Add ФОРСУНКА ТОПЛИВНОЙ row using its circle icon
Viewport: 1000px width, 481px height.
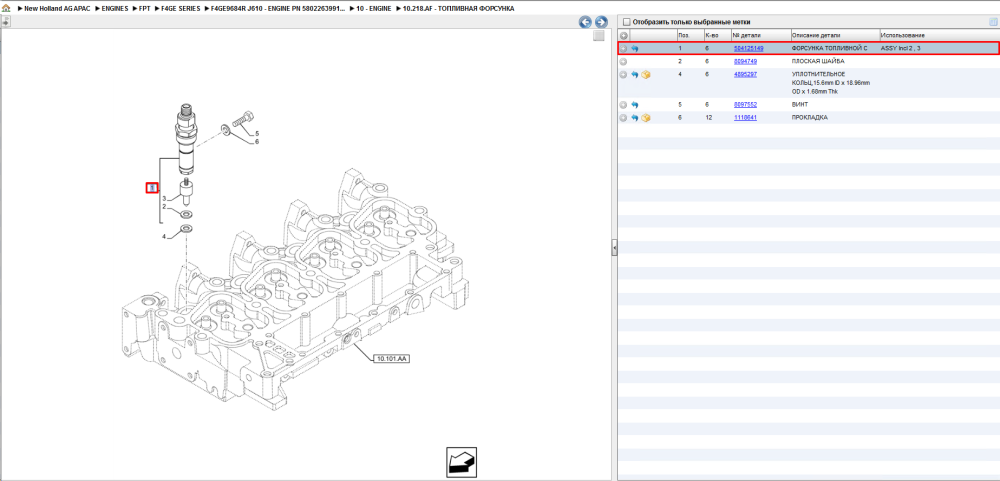[624, 48]
